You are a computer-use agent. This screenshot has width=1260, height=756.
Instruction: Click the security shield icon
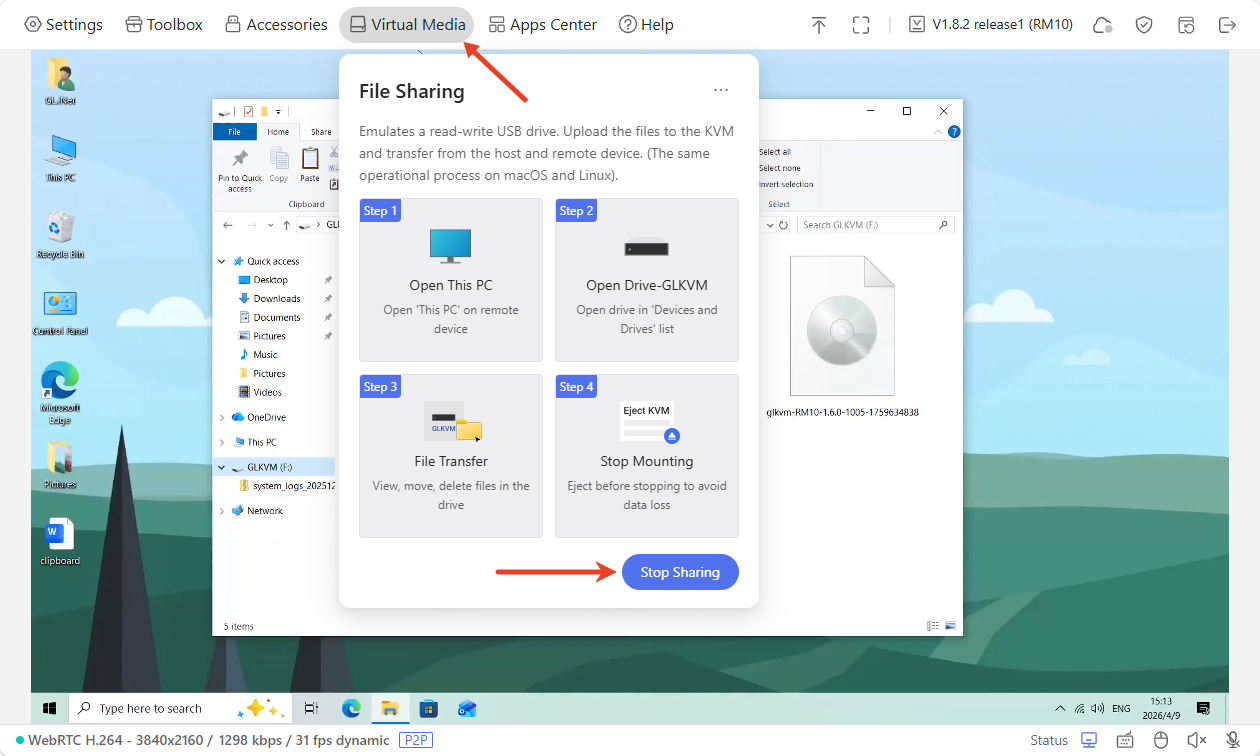pos(1144,25)
